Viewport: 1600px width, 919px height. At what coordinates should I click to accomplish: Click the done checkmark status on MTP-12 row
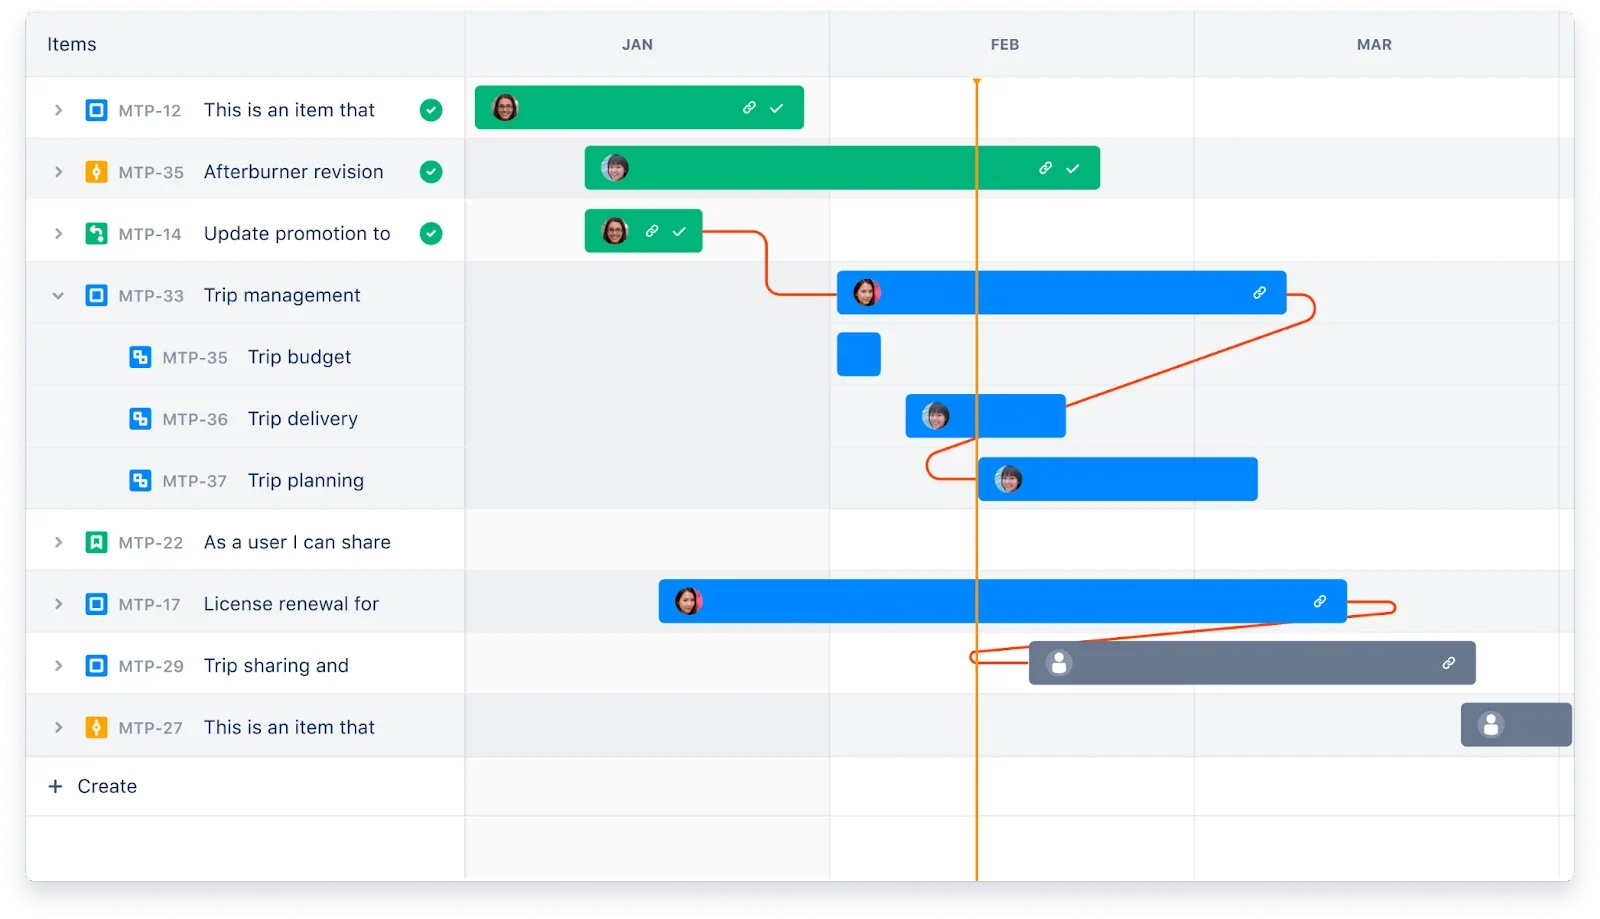pyautogui.click(x=431, y=110)
